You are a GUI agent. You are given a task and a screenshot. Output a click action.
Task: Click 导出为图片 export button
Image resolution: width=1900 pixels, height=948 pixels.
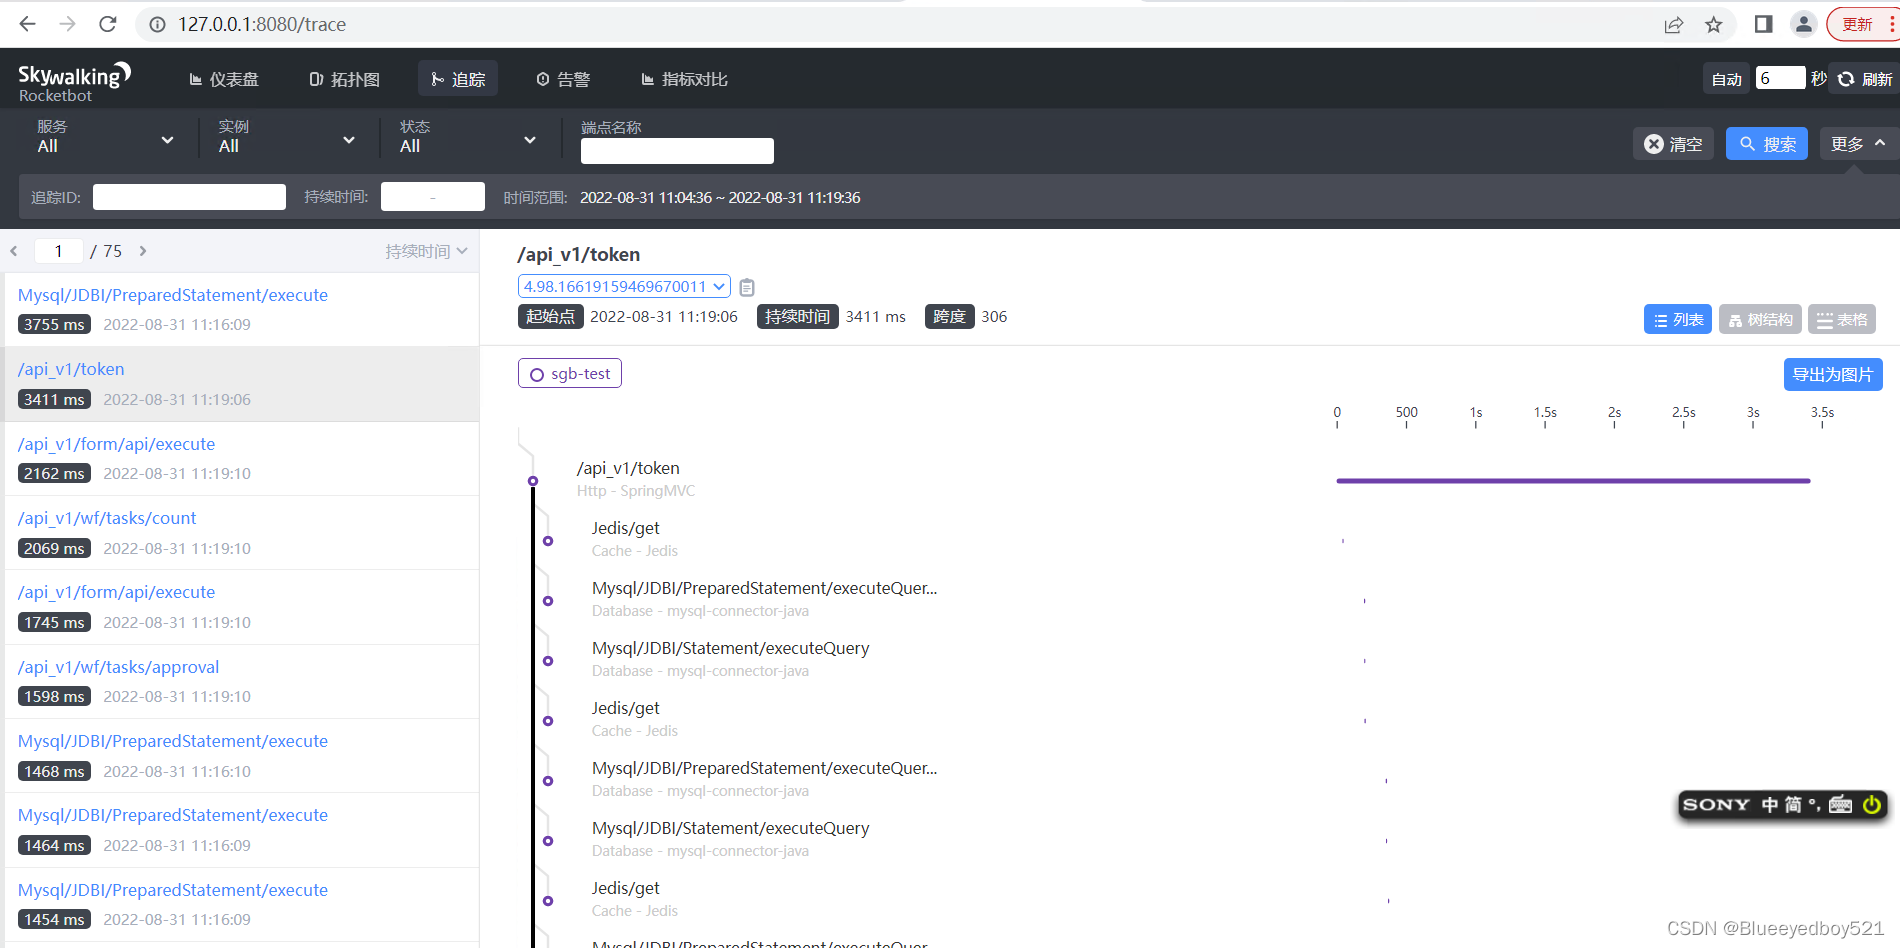(1833, 374)
